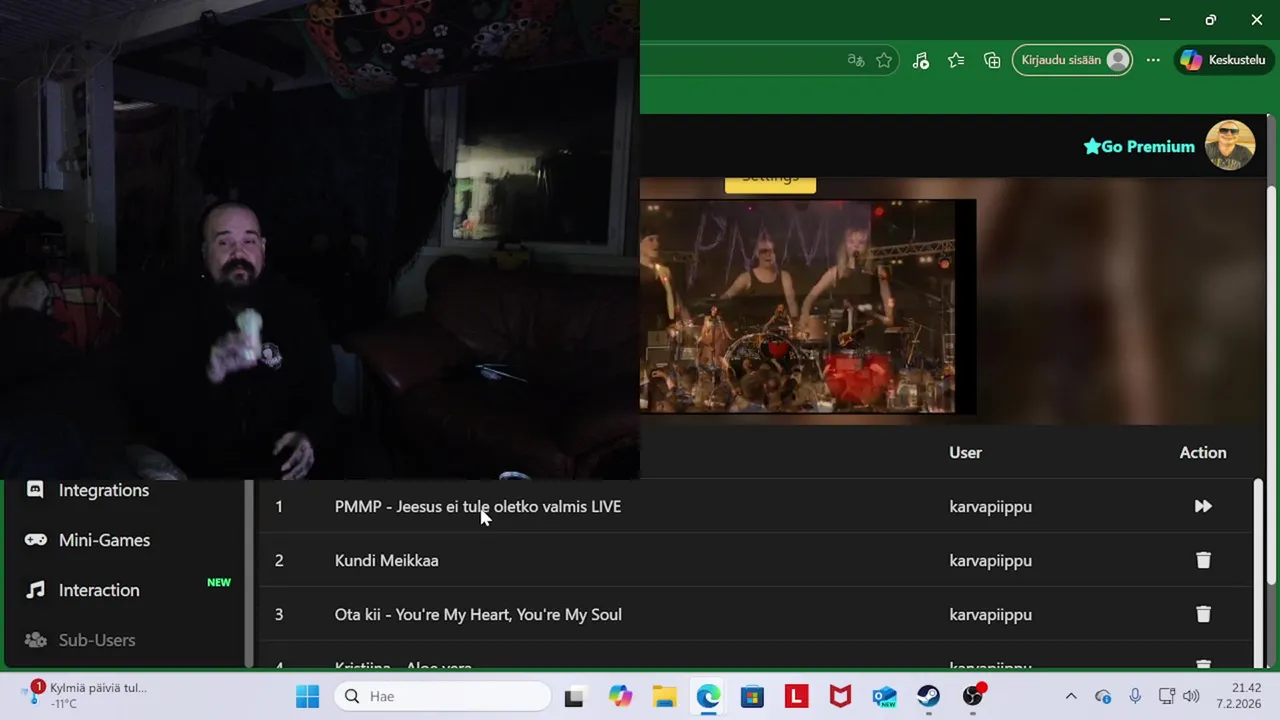Viewport: 1280px width, 720px height.
Task: Click the Interaction music note icon
Action: point(35,590)
